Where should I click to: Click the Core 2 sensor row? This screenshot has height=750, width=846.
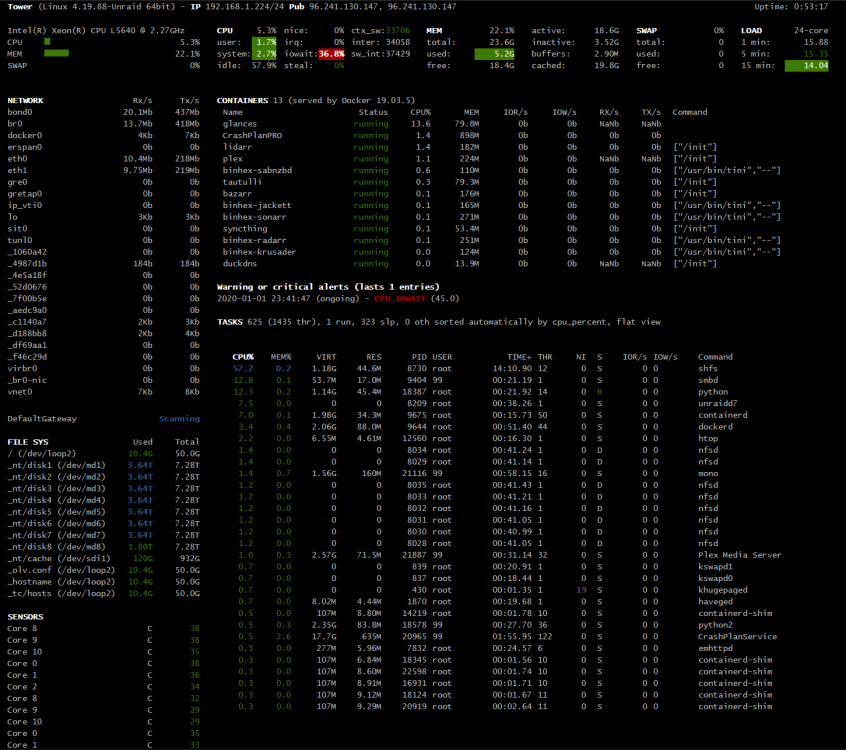[103, 687]
